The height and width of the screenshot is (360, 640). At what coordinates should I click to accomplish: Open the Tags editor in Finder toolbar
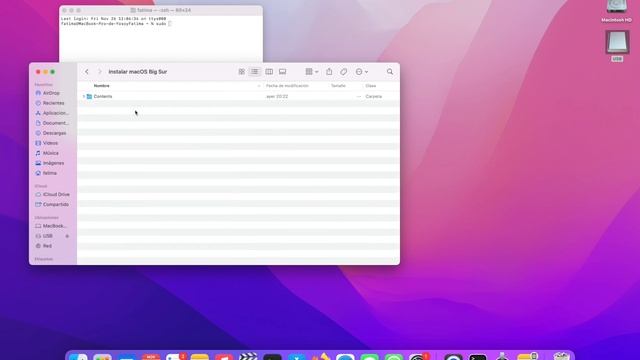pyautogui.click(x=344, y=72)
